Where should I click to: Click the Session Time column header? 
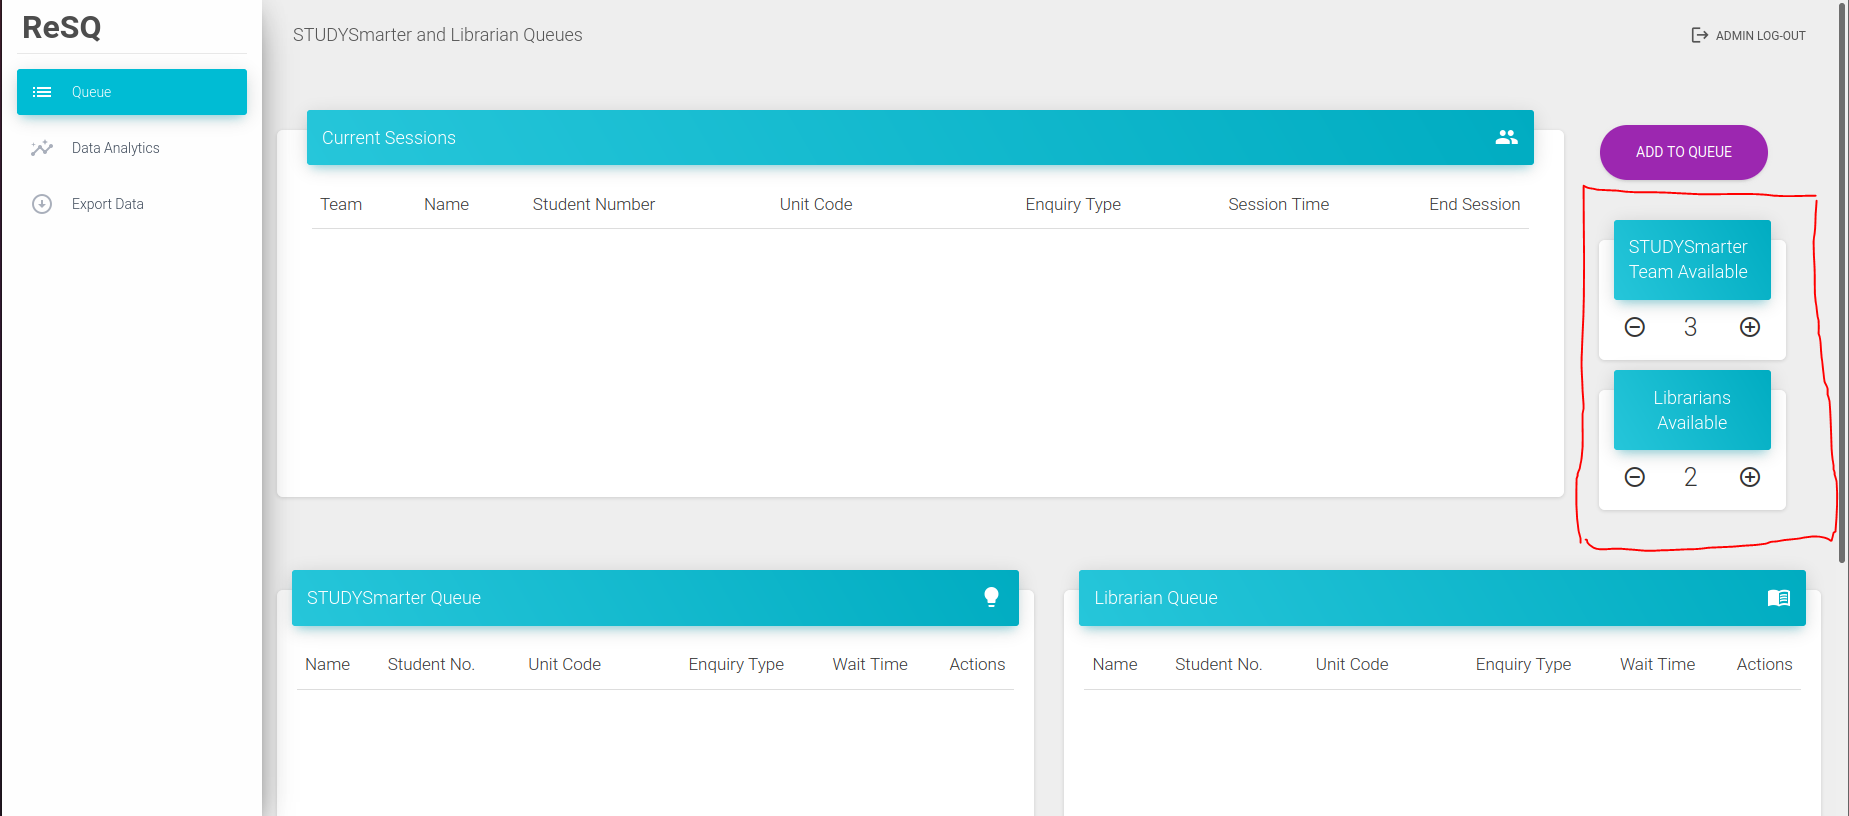tap(1278, 204)
